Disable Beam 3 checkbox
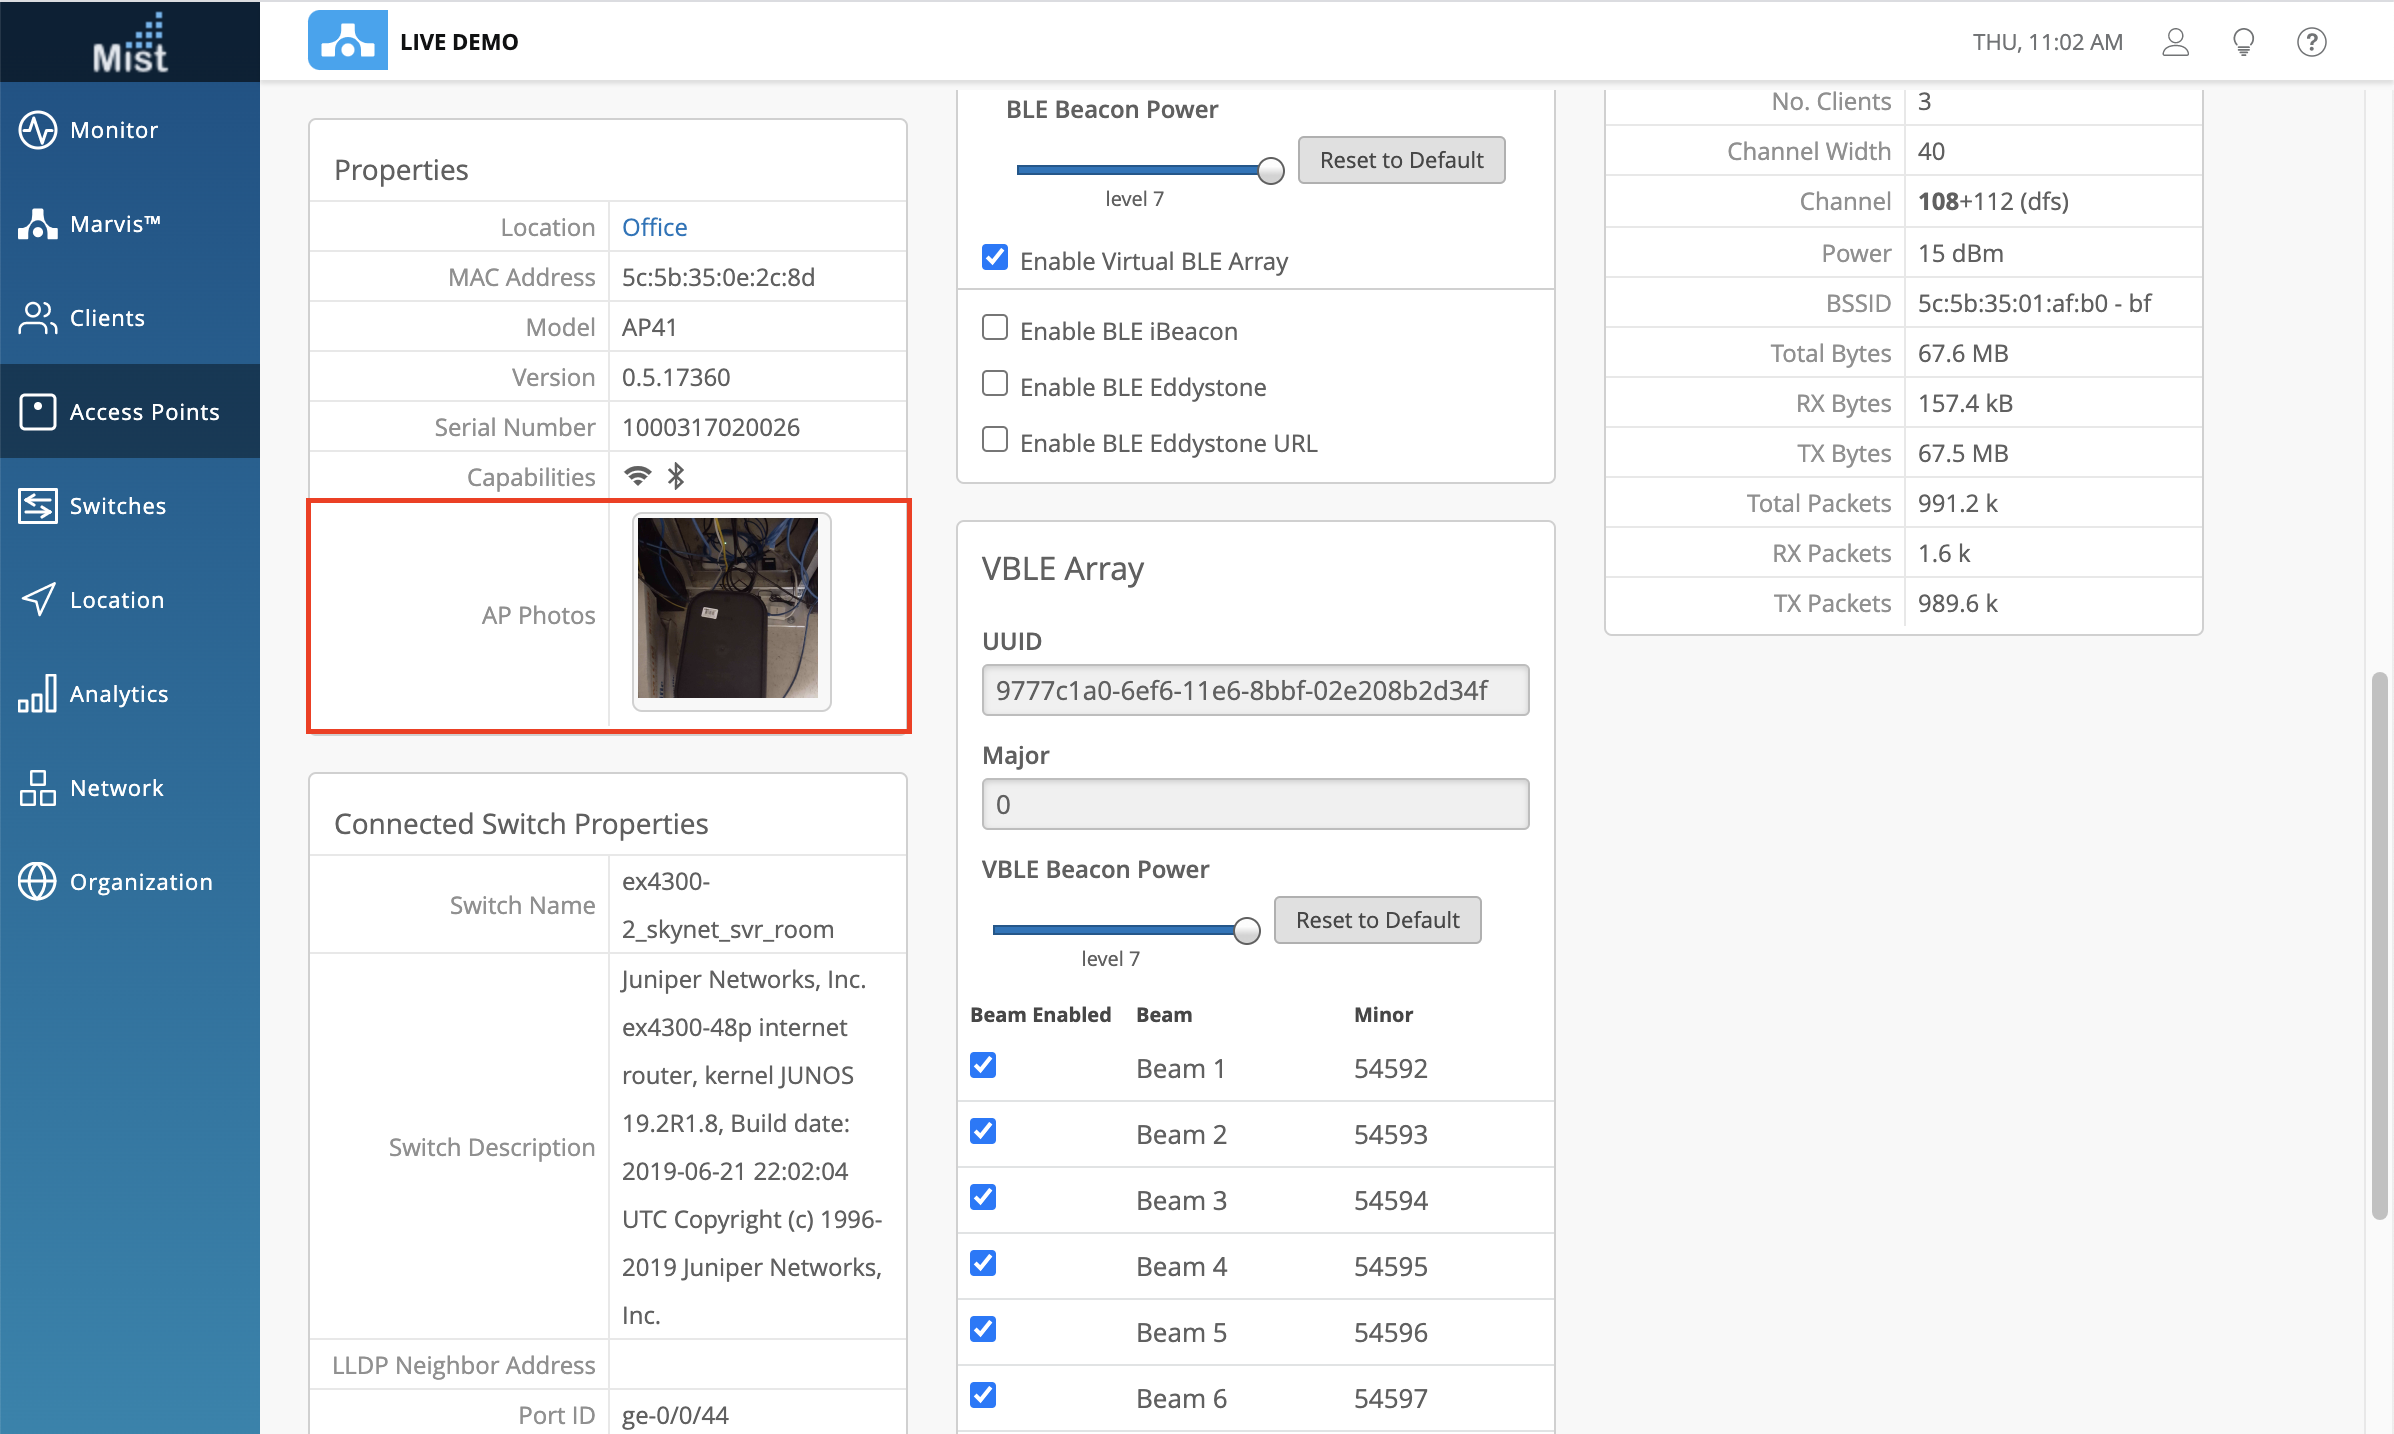Viewport: 2394px width, 1434px height. 983,1197
